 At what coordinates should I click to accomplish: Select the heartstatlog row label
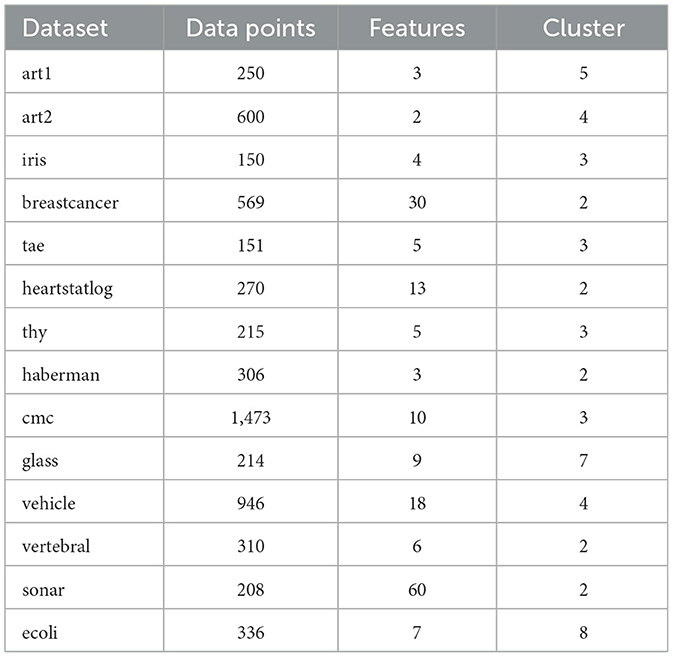67,289
